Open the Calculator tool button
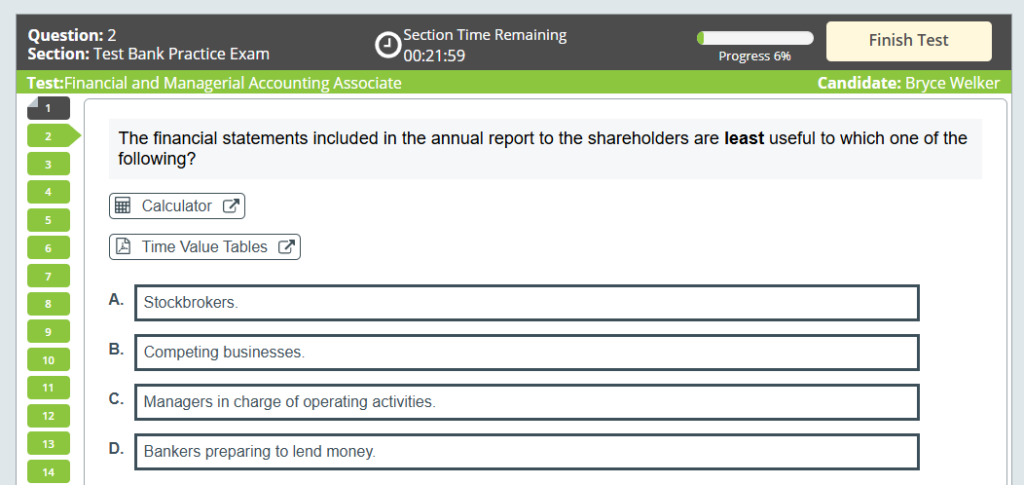 click(177, 206)
